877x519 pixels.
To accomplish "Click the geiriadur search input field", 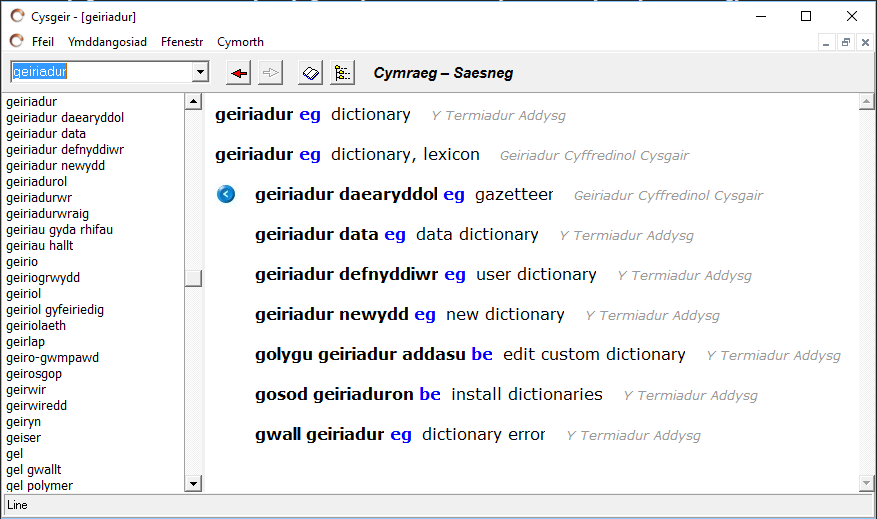I will [102, 72].
